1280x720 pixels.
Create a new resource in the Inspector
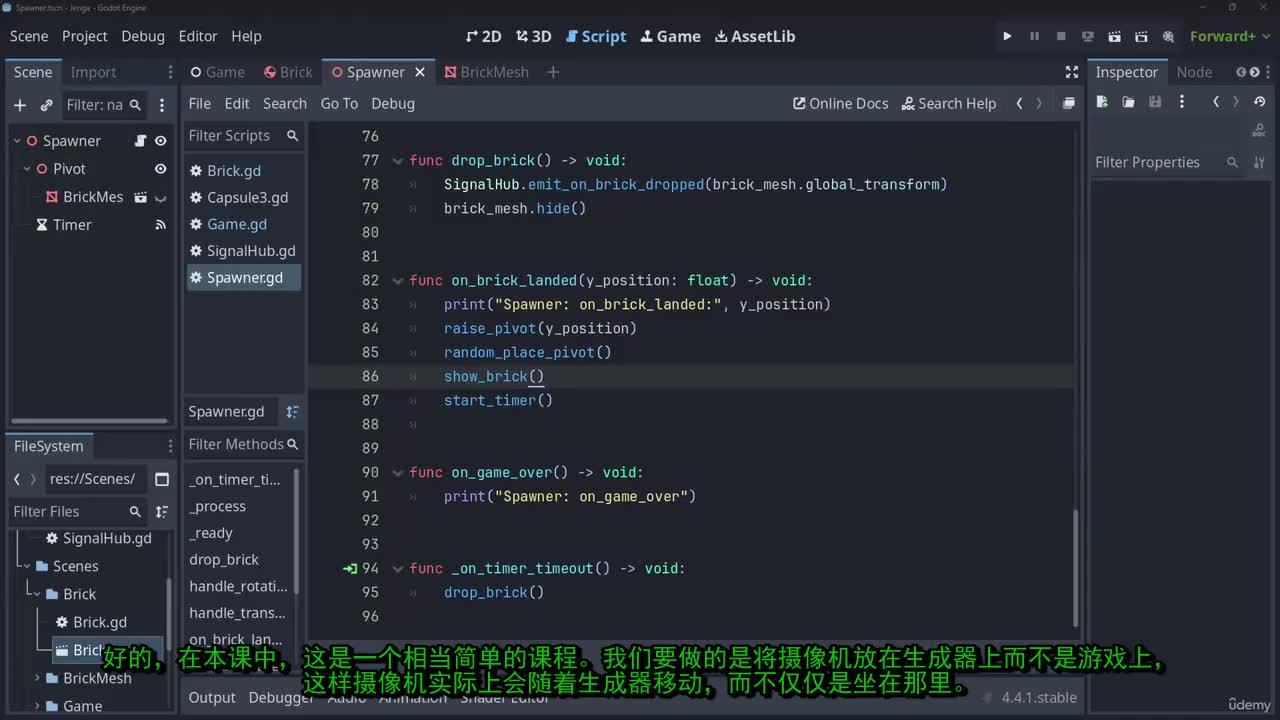point(1103,102)
